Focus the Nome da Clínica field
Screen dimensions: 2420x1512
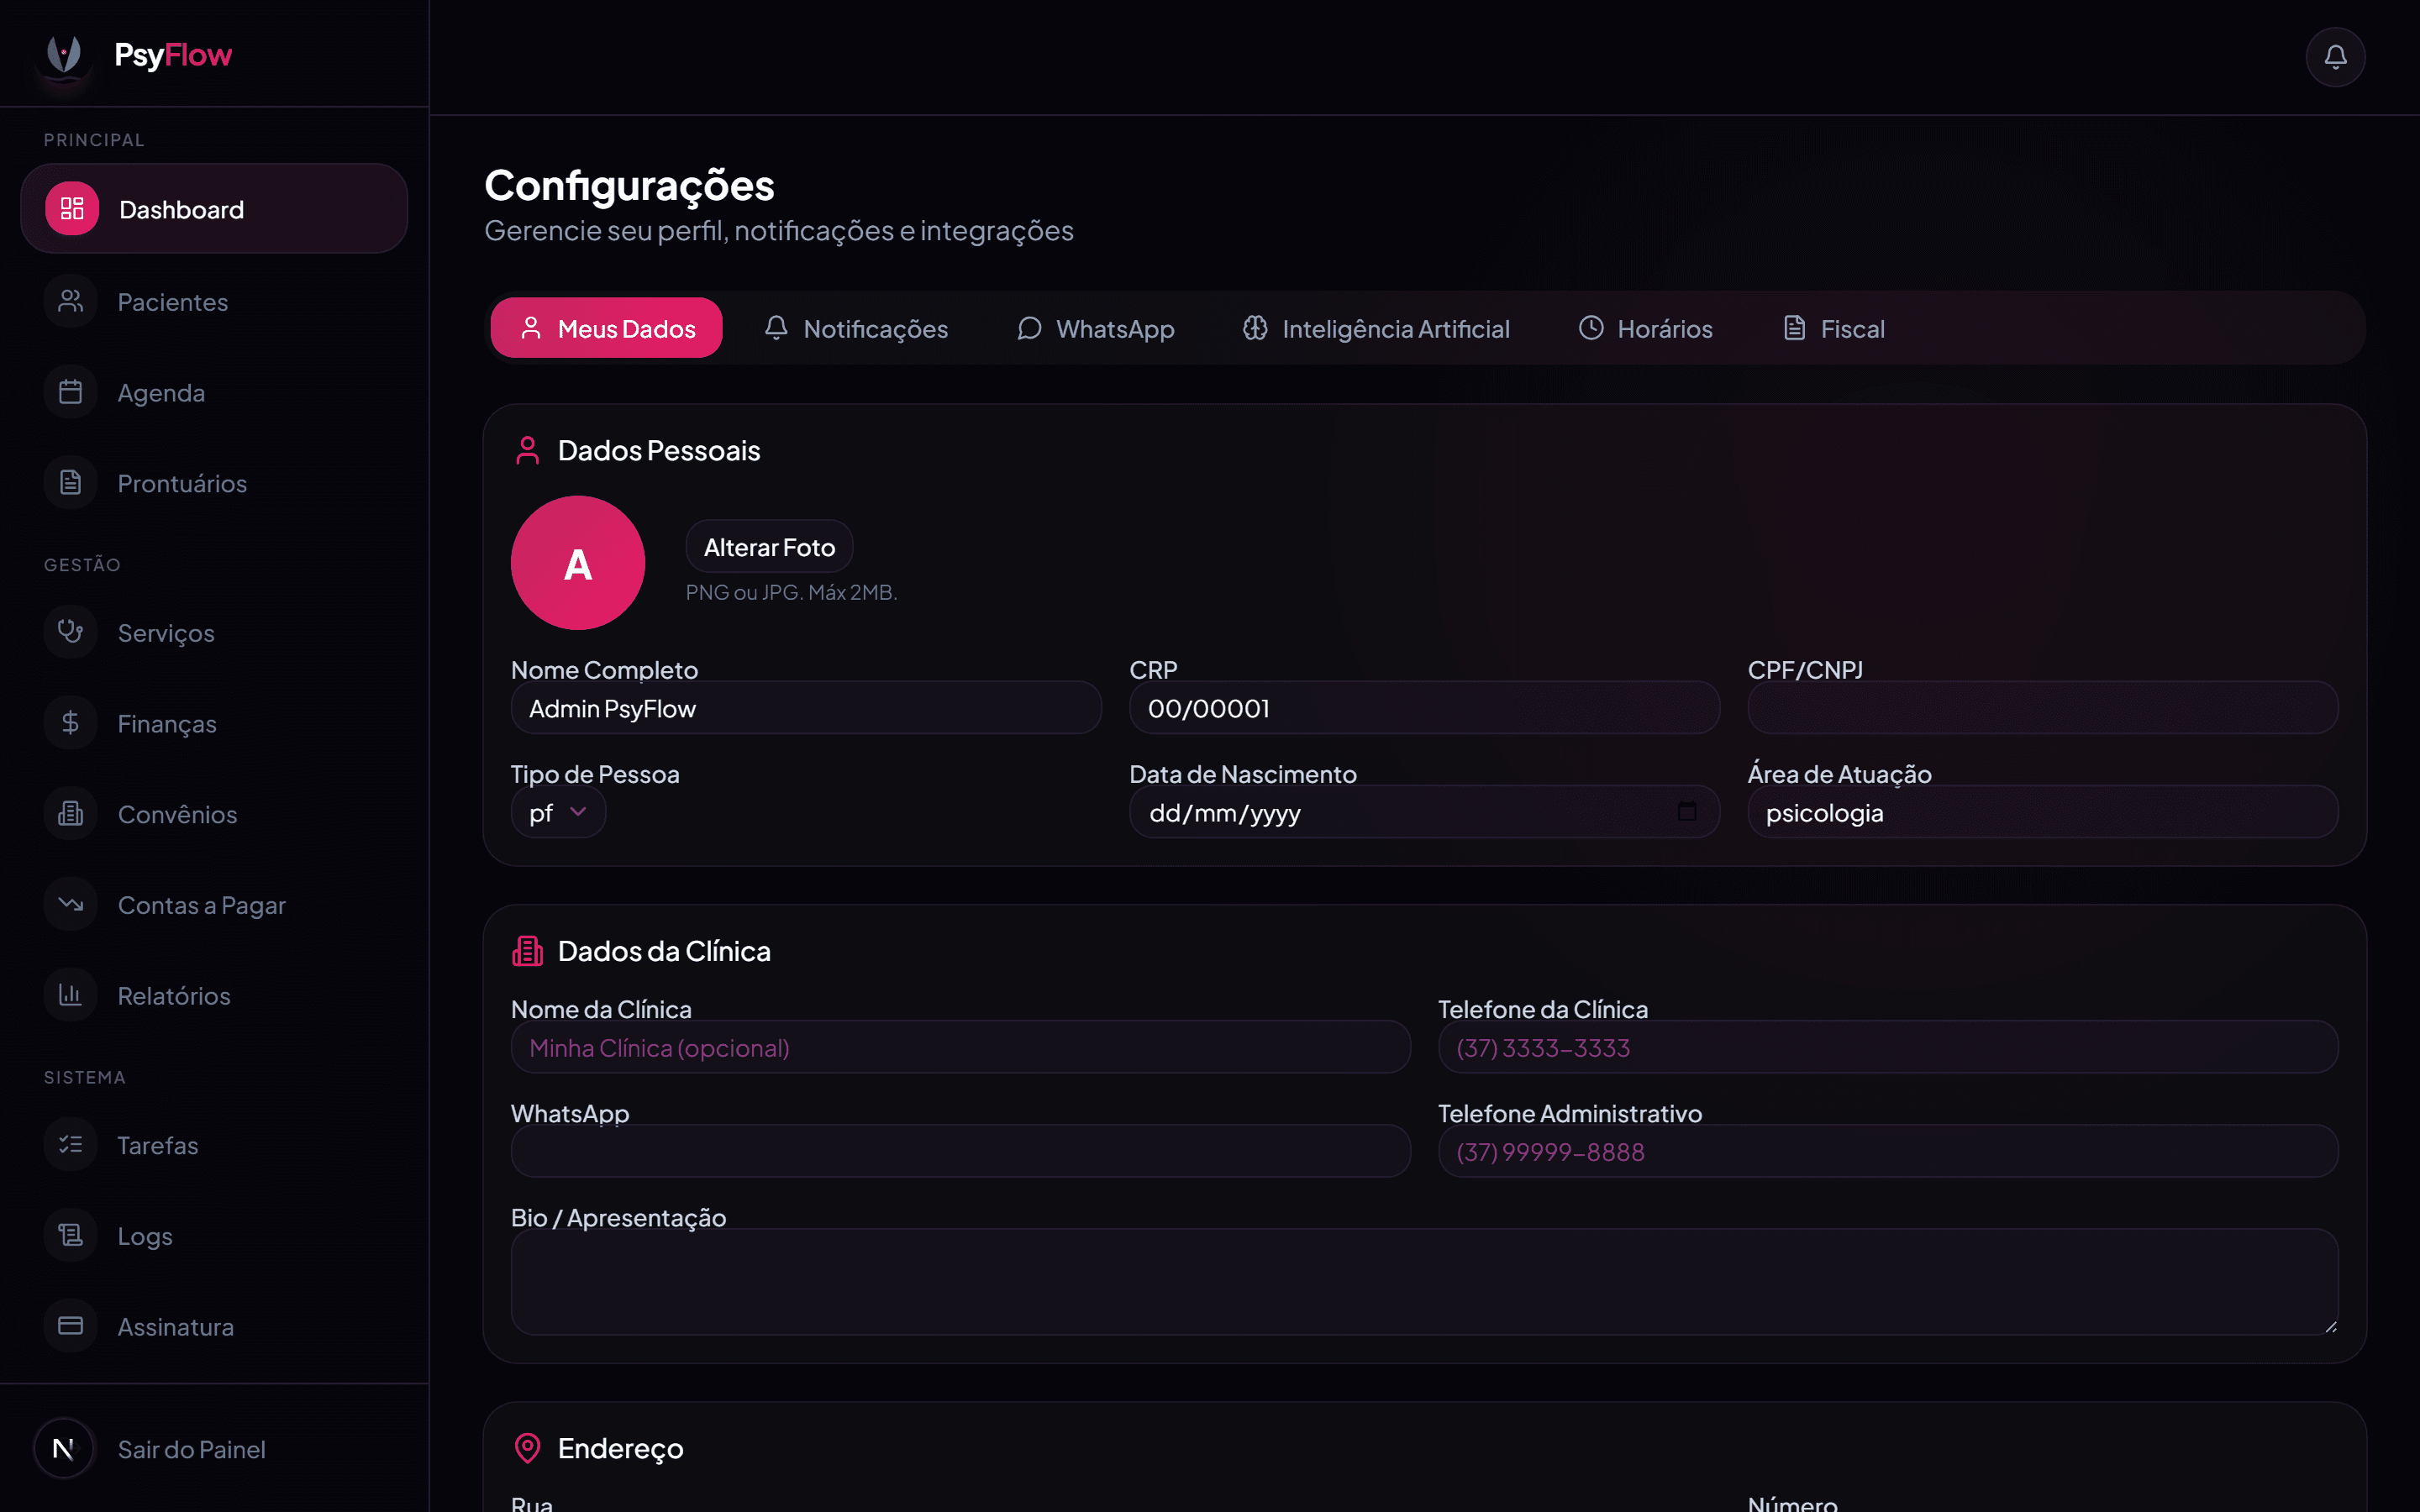point(960,1047)
